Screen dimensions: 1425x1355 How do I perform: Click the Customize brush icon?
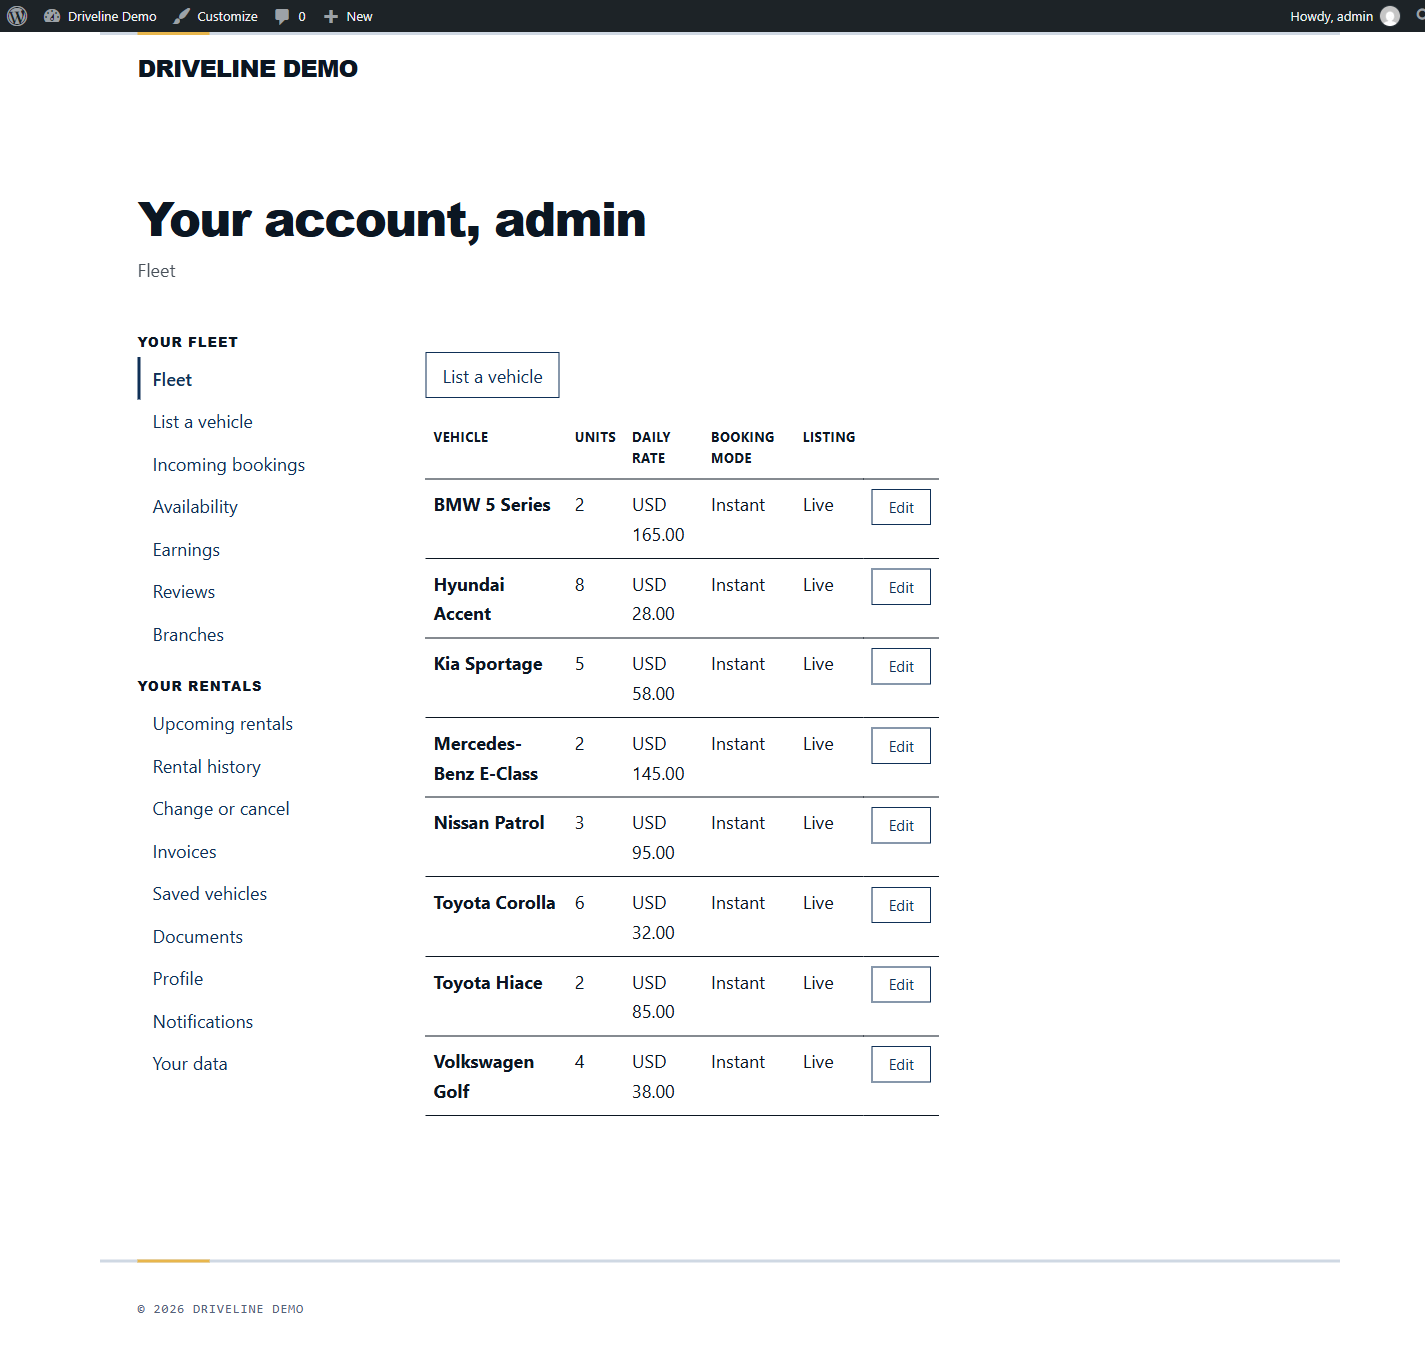181,16
